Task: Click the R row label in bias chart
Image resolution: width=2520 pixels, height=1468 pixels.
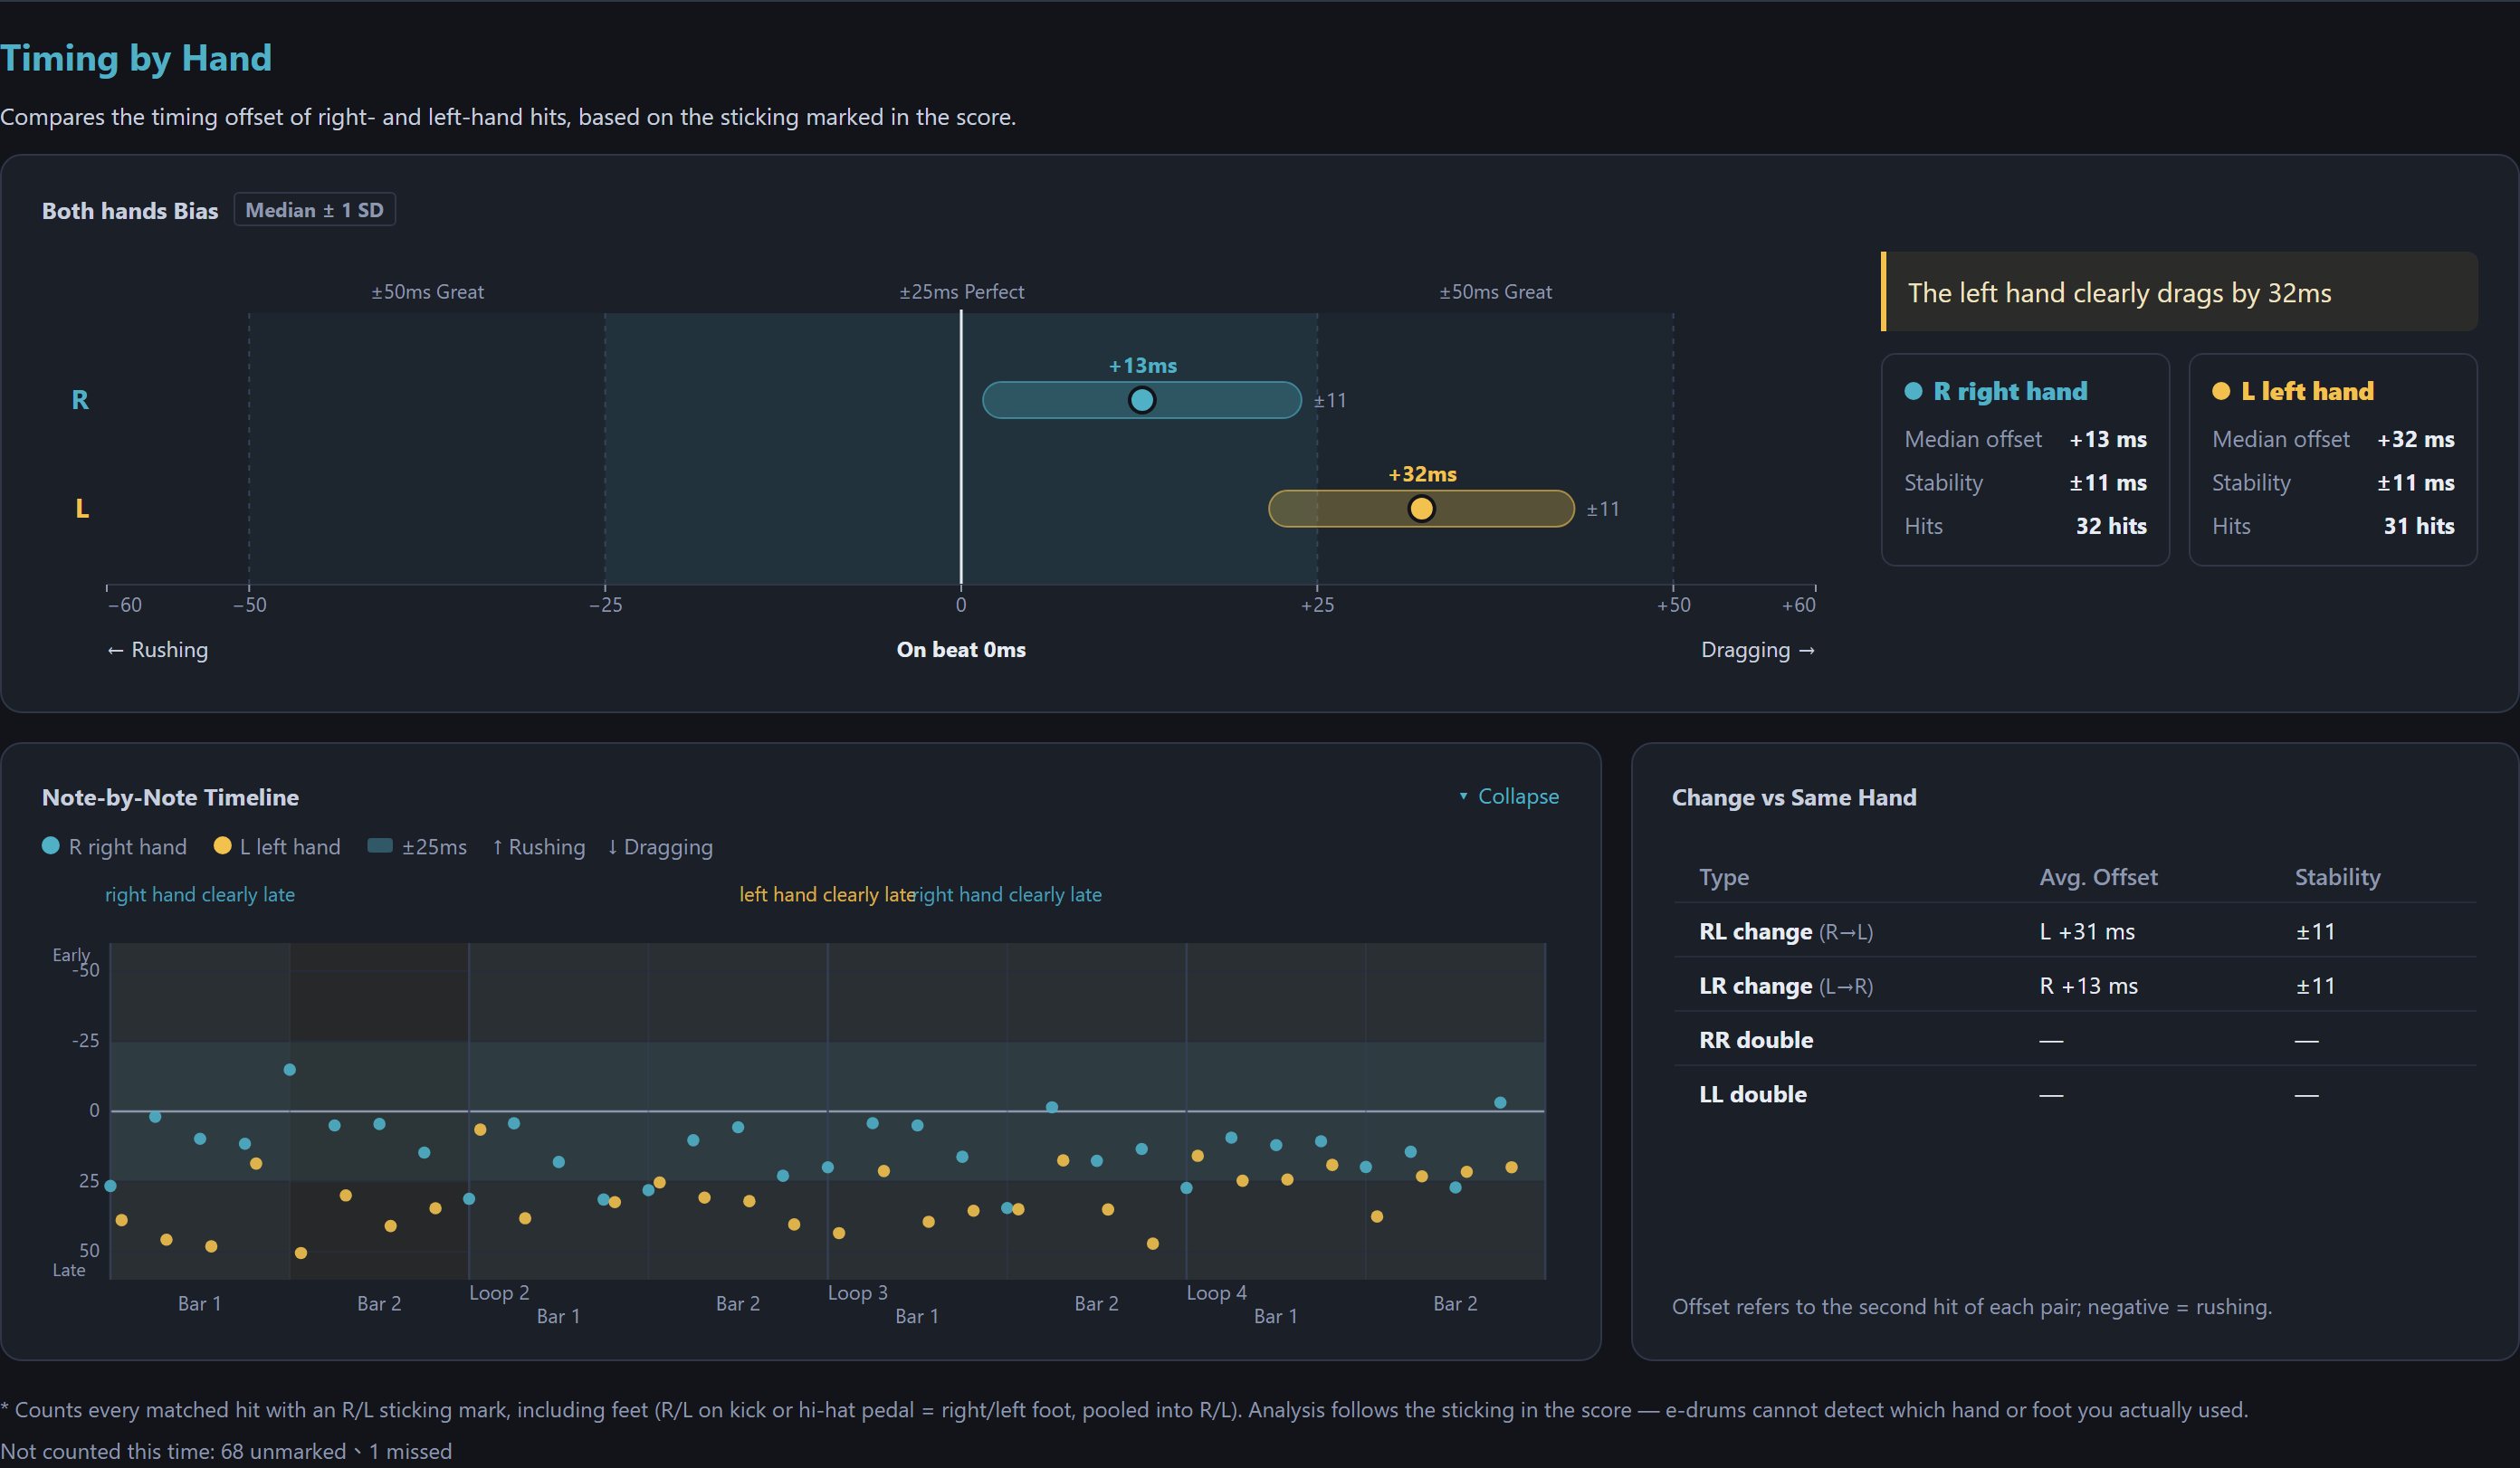Action: click(80, 400)
